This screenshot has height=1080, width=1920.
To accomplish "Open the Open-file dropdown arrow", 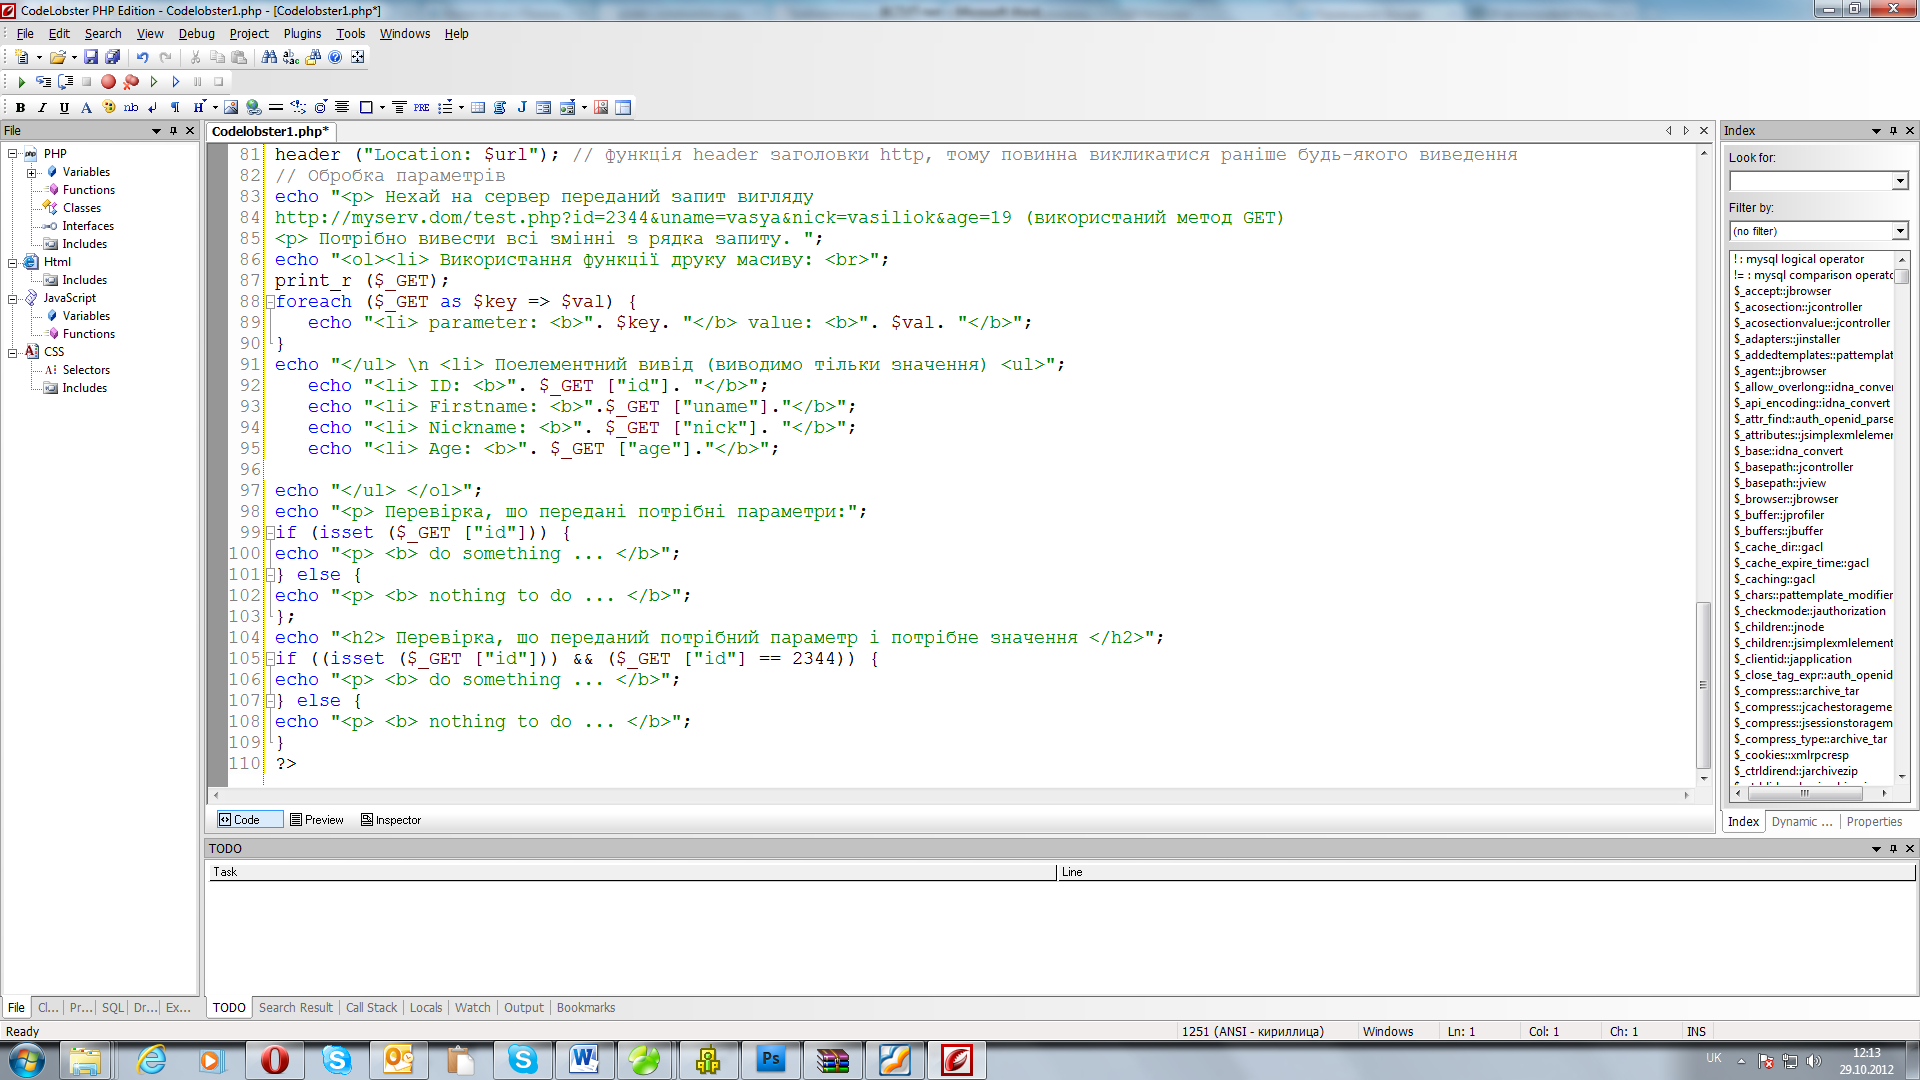I will pyautogui.click(x=74, y=57).
